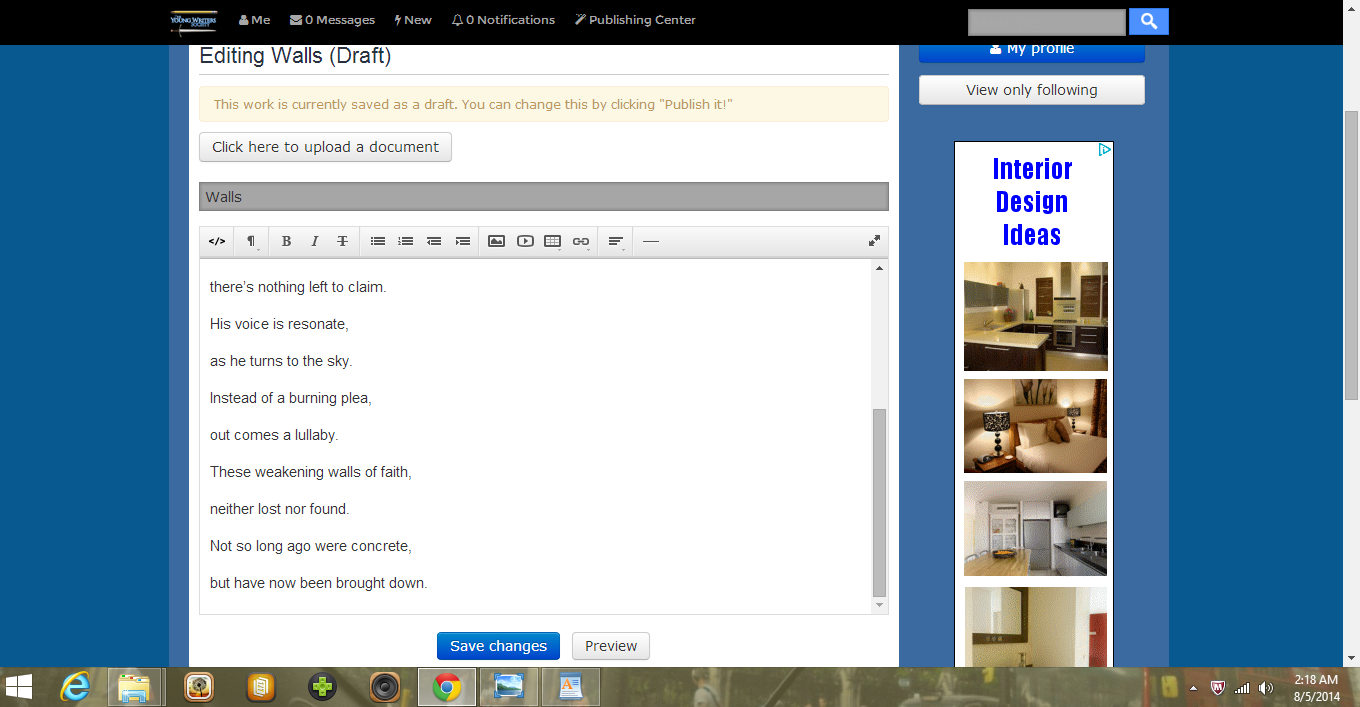
Task: Insert an unordered bullet list
Action: tap(378, 241)
